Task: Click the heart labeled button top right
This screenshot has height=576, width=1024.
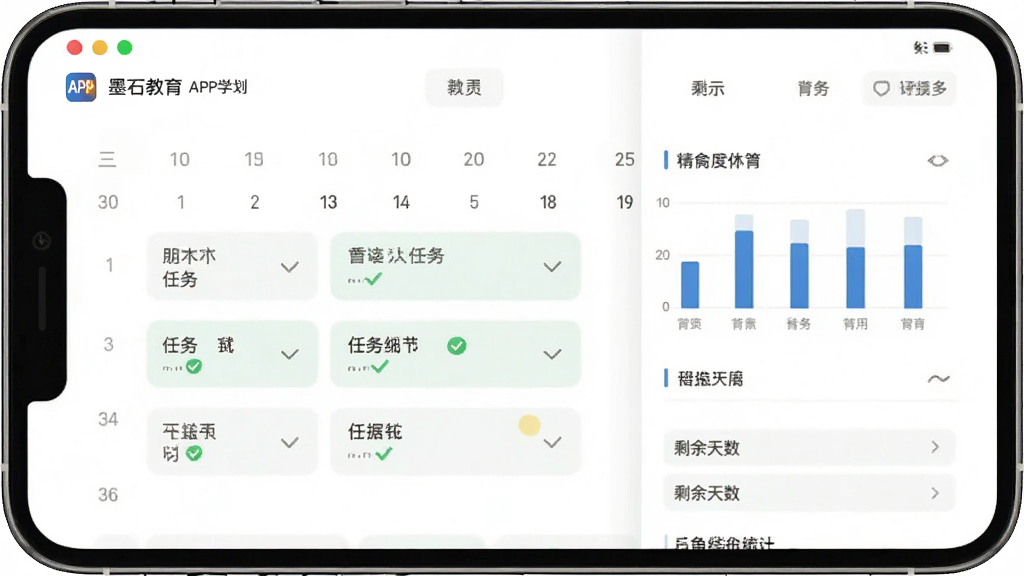Action: pos(910,88)
